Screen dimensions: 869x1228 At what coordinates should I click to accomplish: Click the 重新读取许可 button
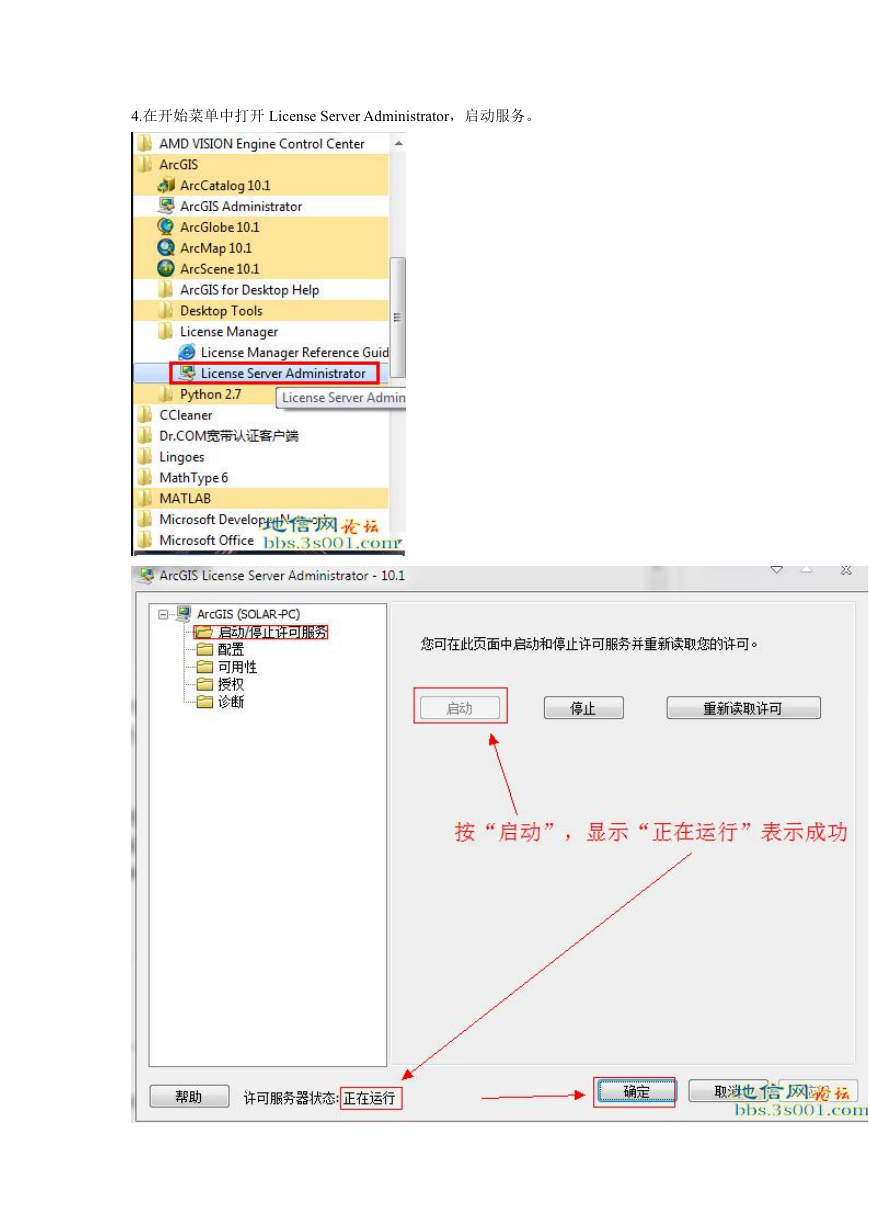[743, 708]
